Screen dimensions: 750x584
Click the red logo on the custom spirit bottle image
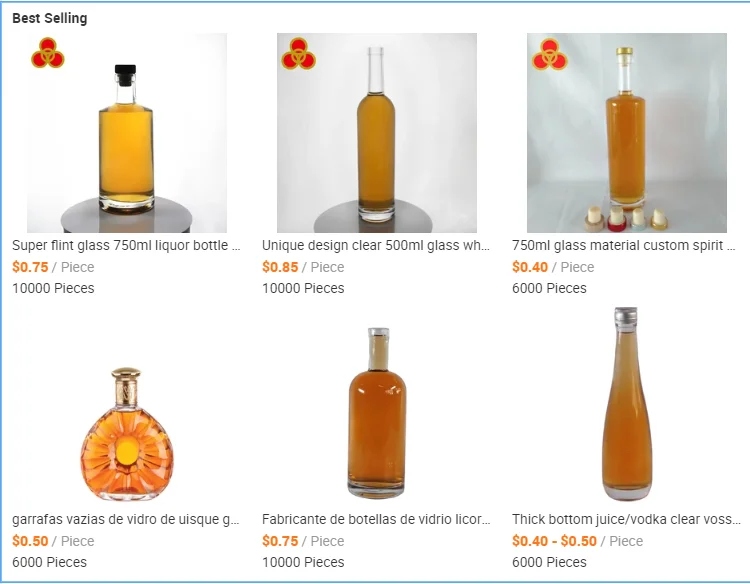coord(550,54)
